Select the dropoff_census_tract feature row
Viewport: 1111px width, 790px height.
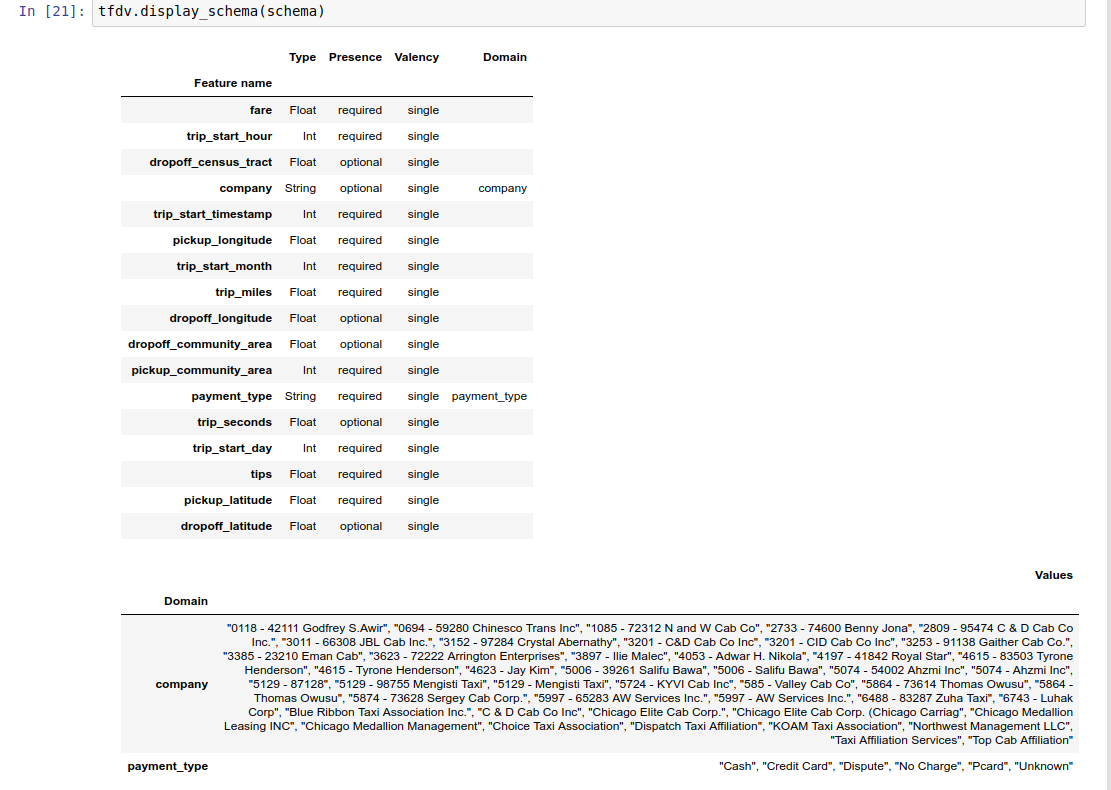(326, 162)
